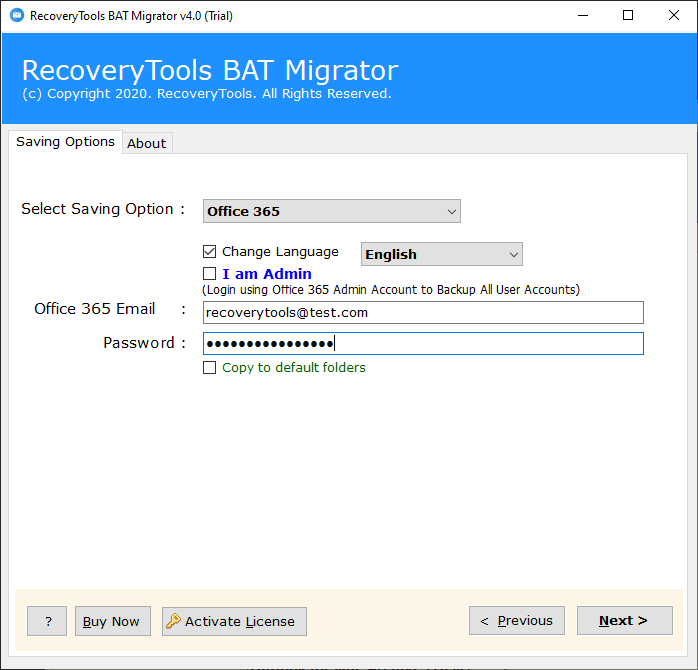Close the BAT Migrator window

pyautogui.click(x=674, y=16)
